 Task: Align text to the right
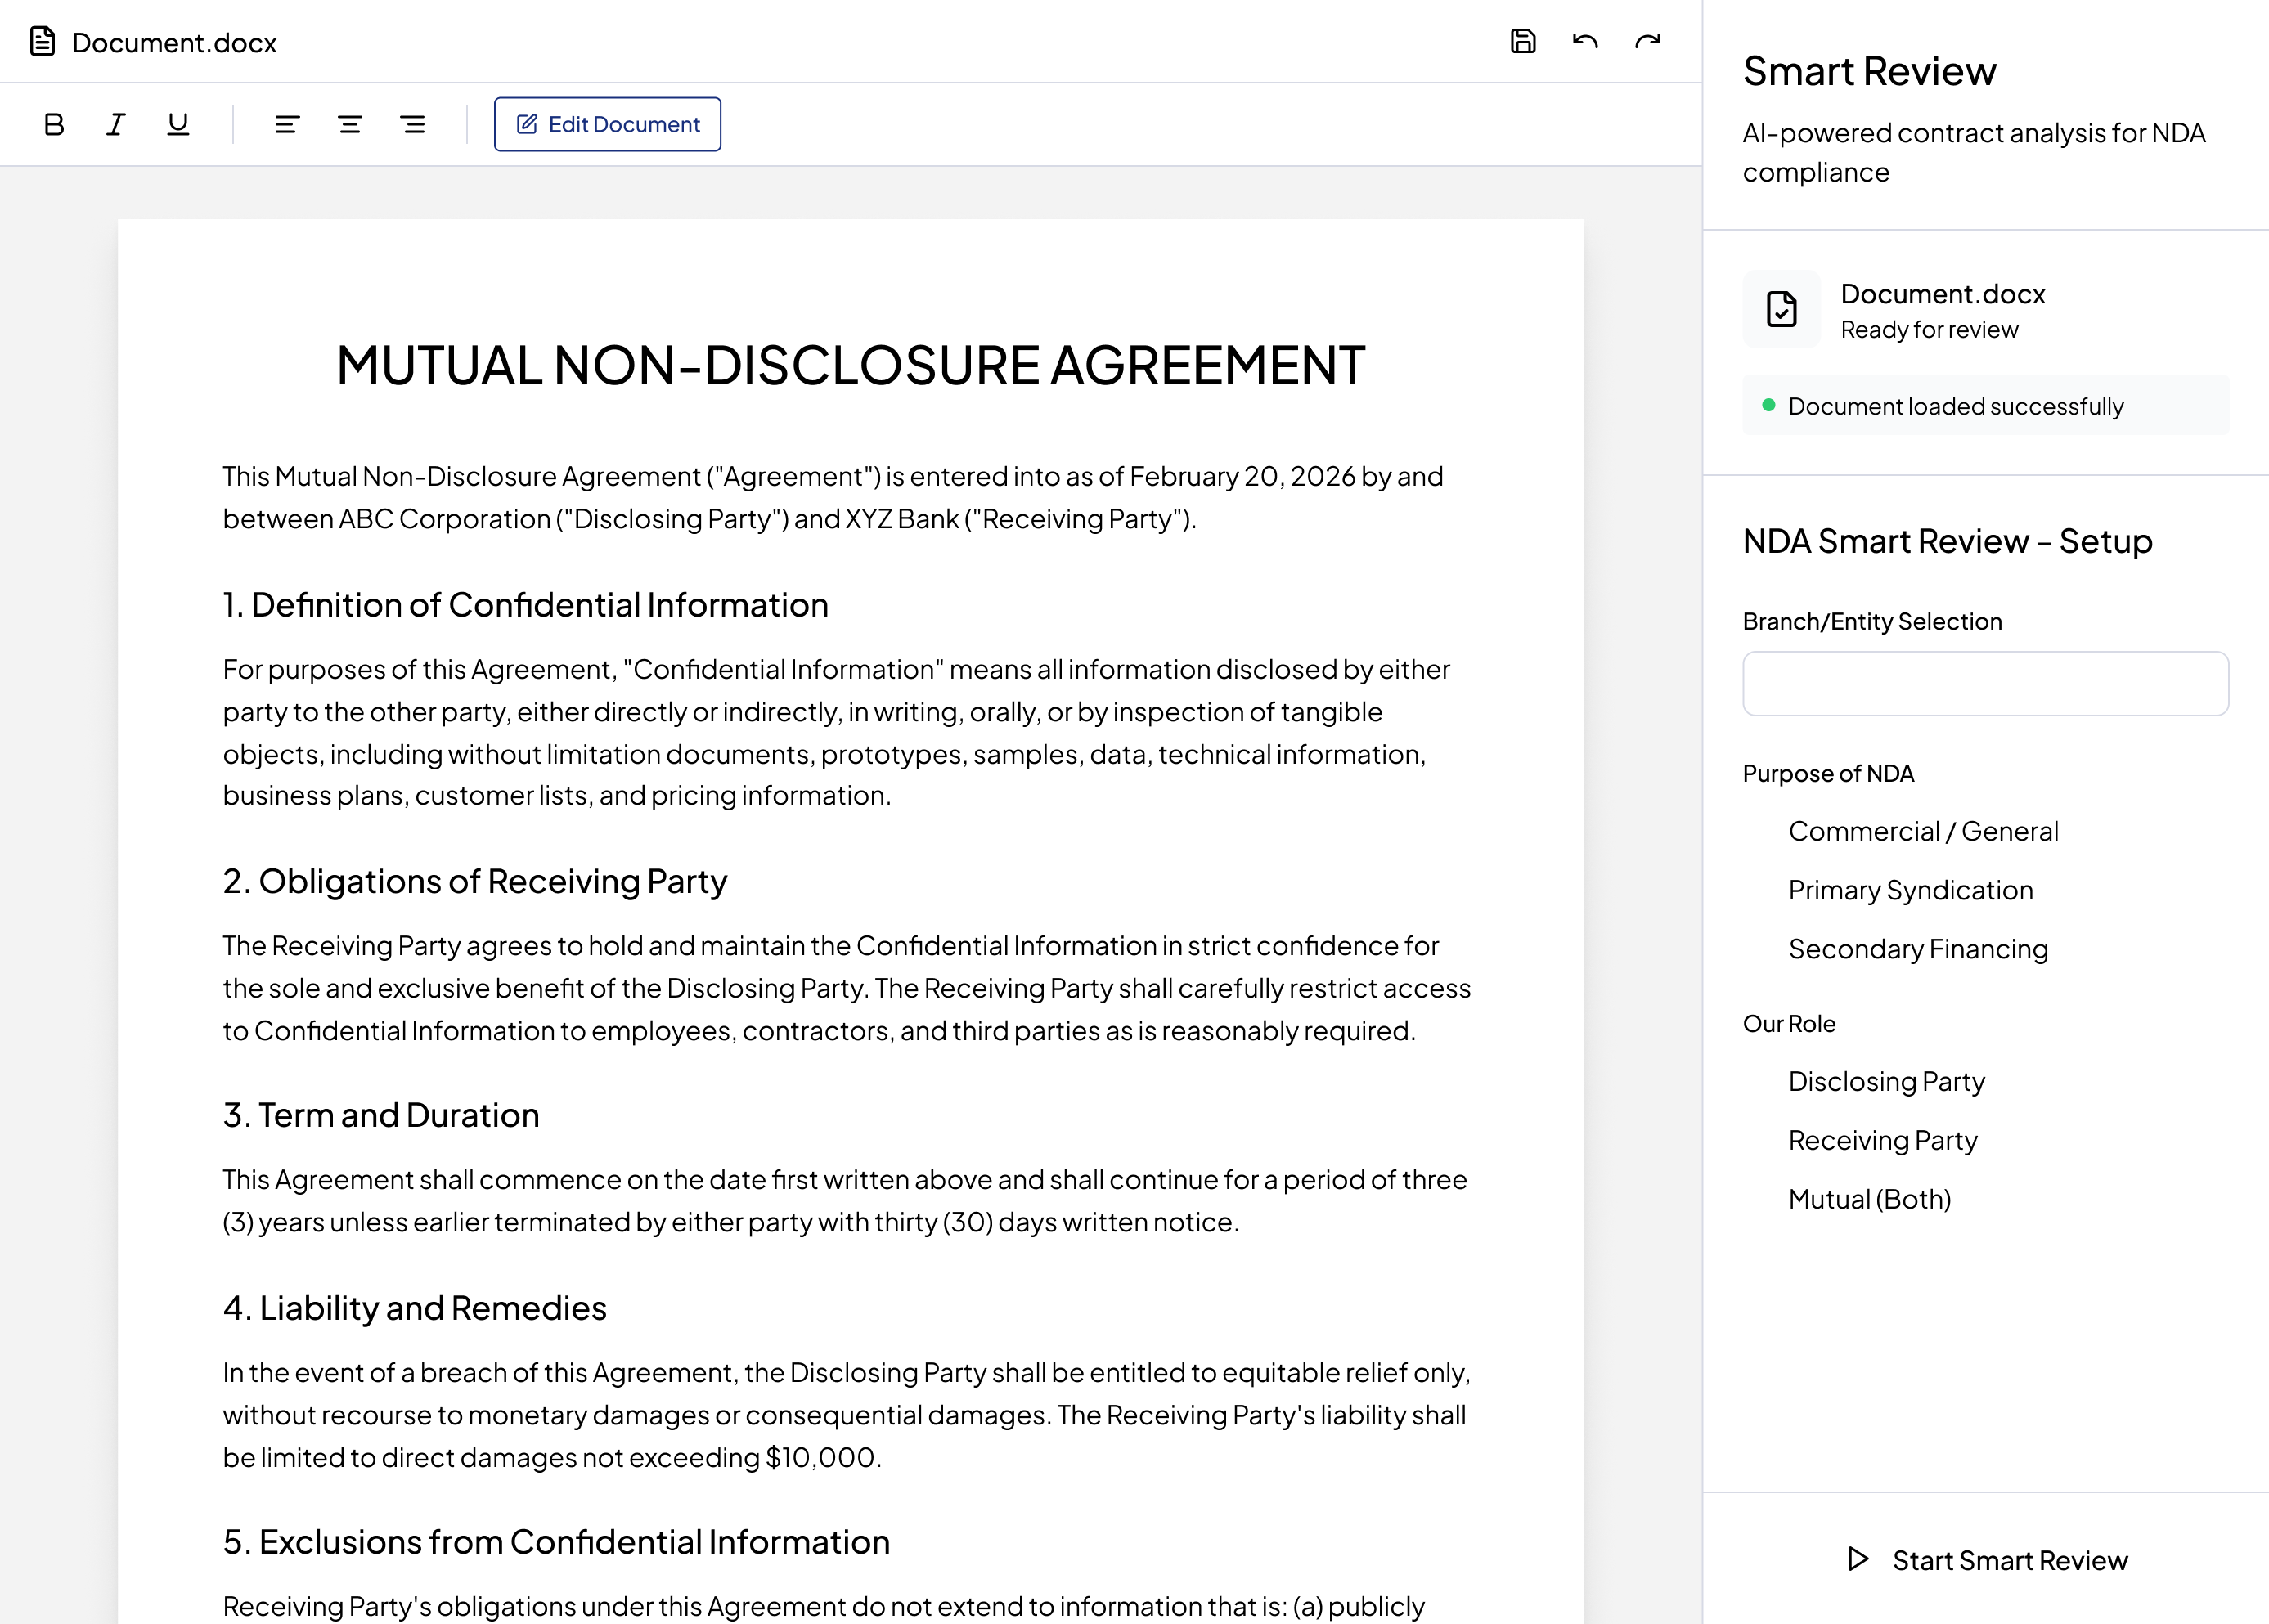[x=412, y=124]
